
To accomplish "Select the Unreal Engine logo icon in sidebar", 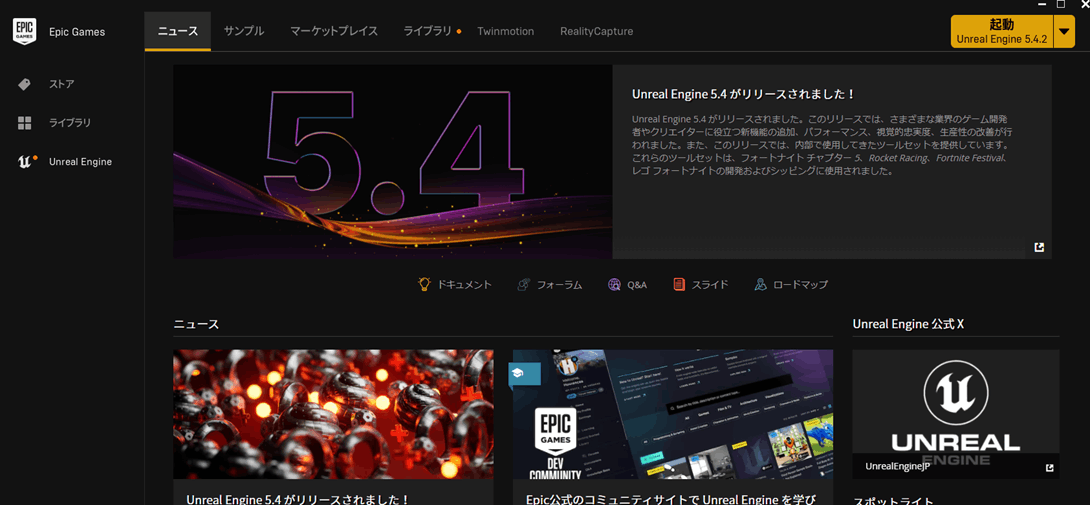I will click(x=25, y=161).
